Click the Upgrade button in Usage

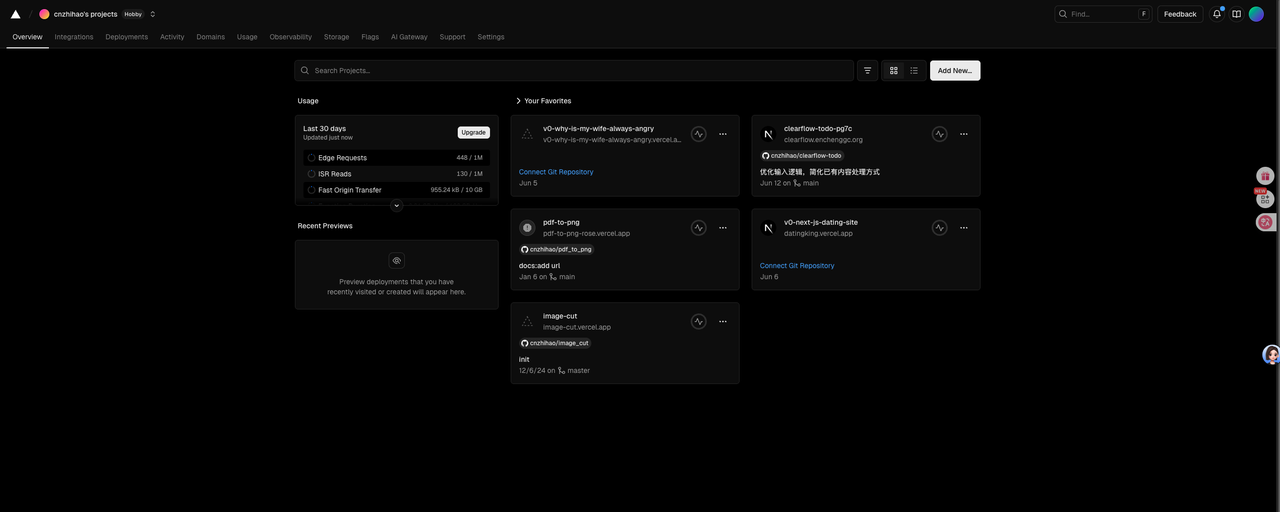click(473, 132)
